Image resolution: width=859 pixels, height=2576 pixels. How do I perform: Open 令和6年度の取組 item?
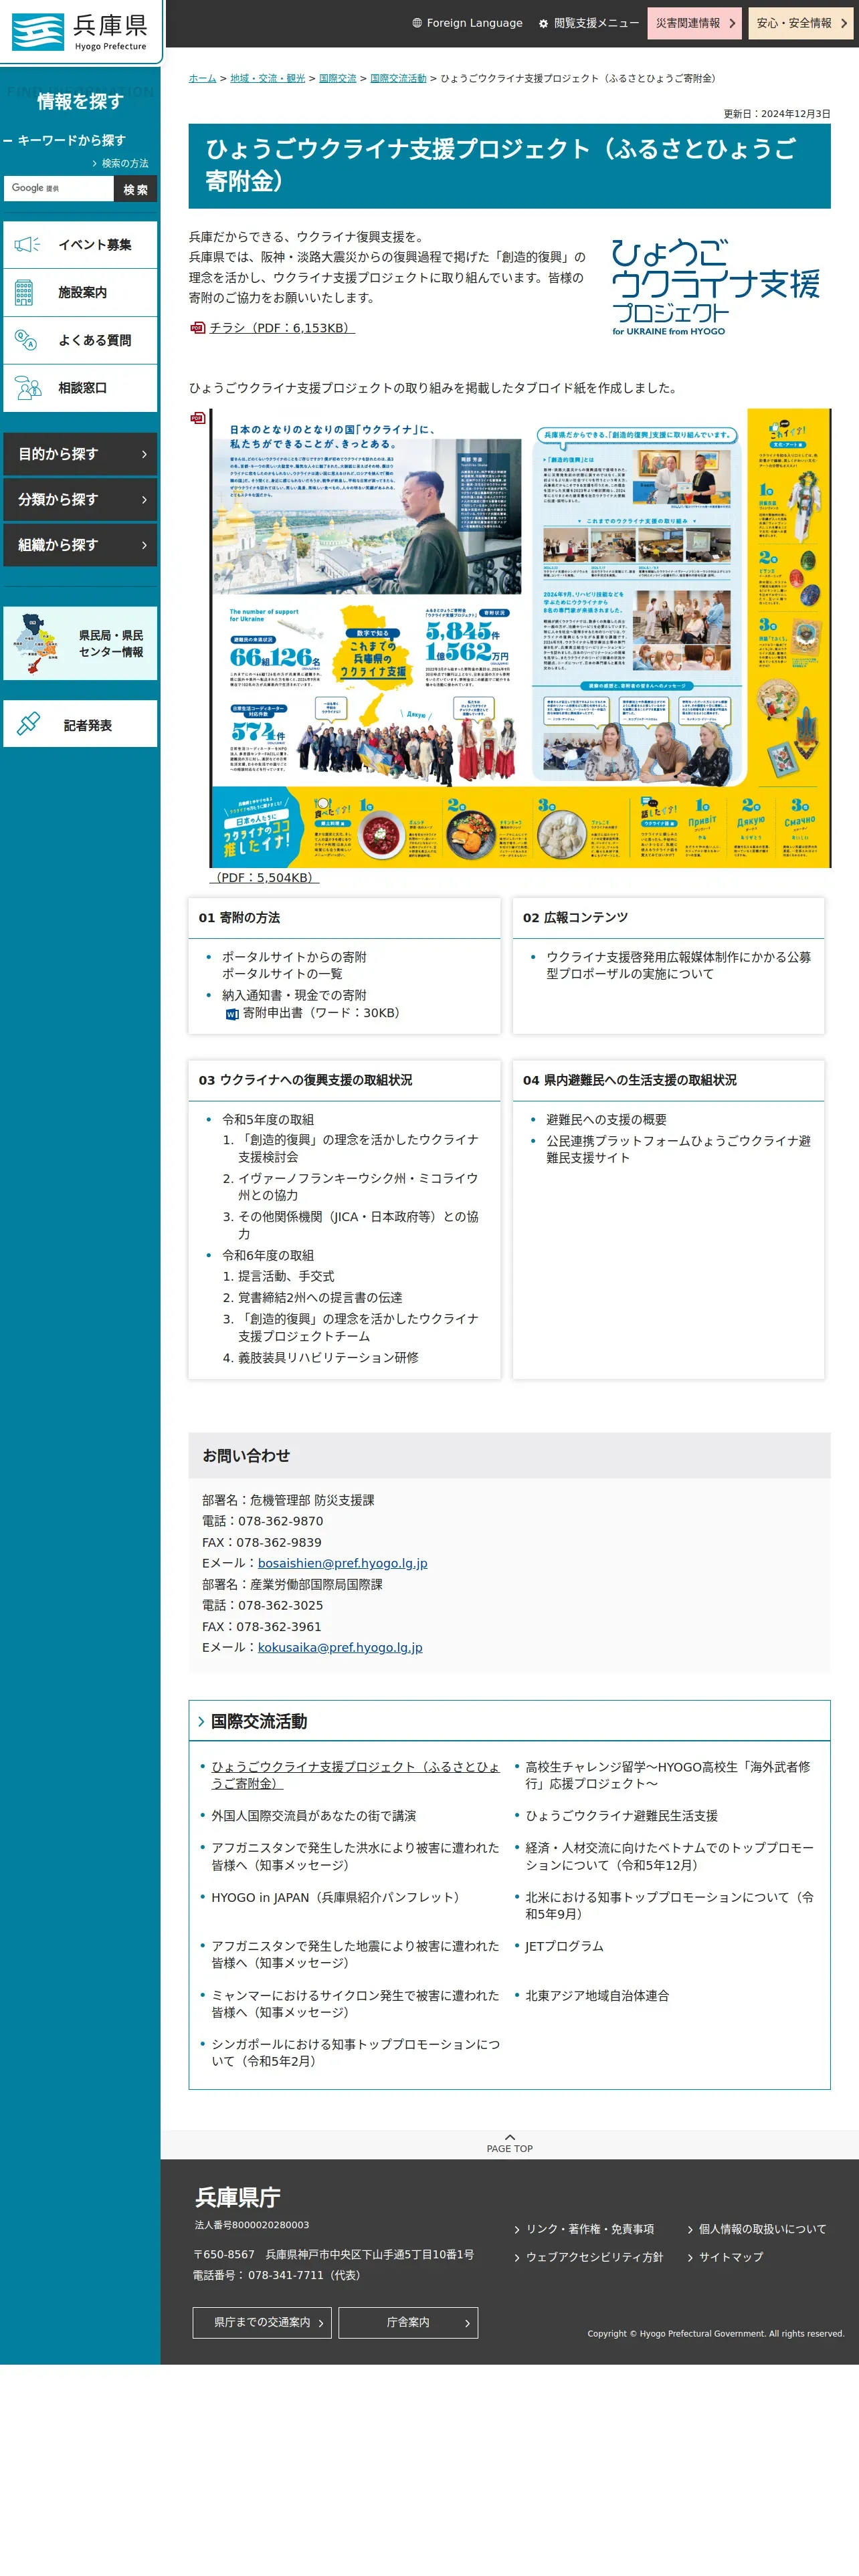268,1255
